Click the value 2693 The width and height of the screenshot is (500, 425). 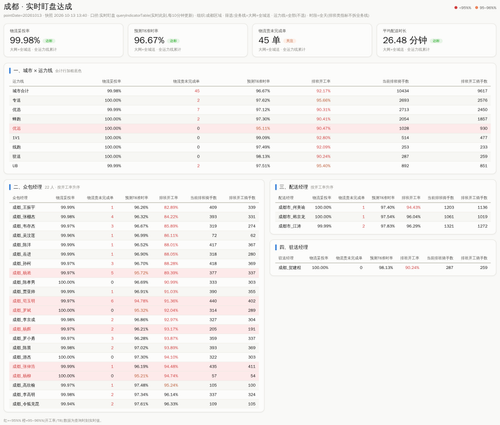pos(404,100)
